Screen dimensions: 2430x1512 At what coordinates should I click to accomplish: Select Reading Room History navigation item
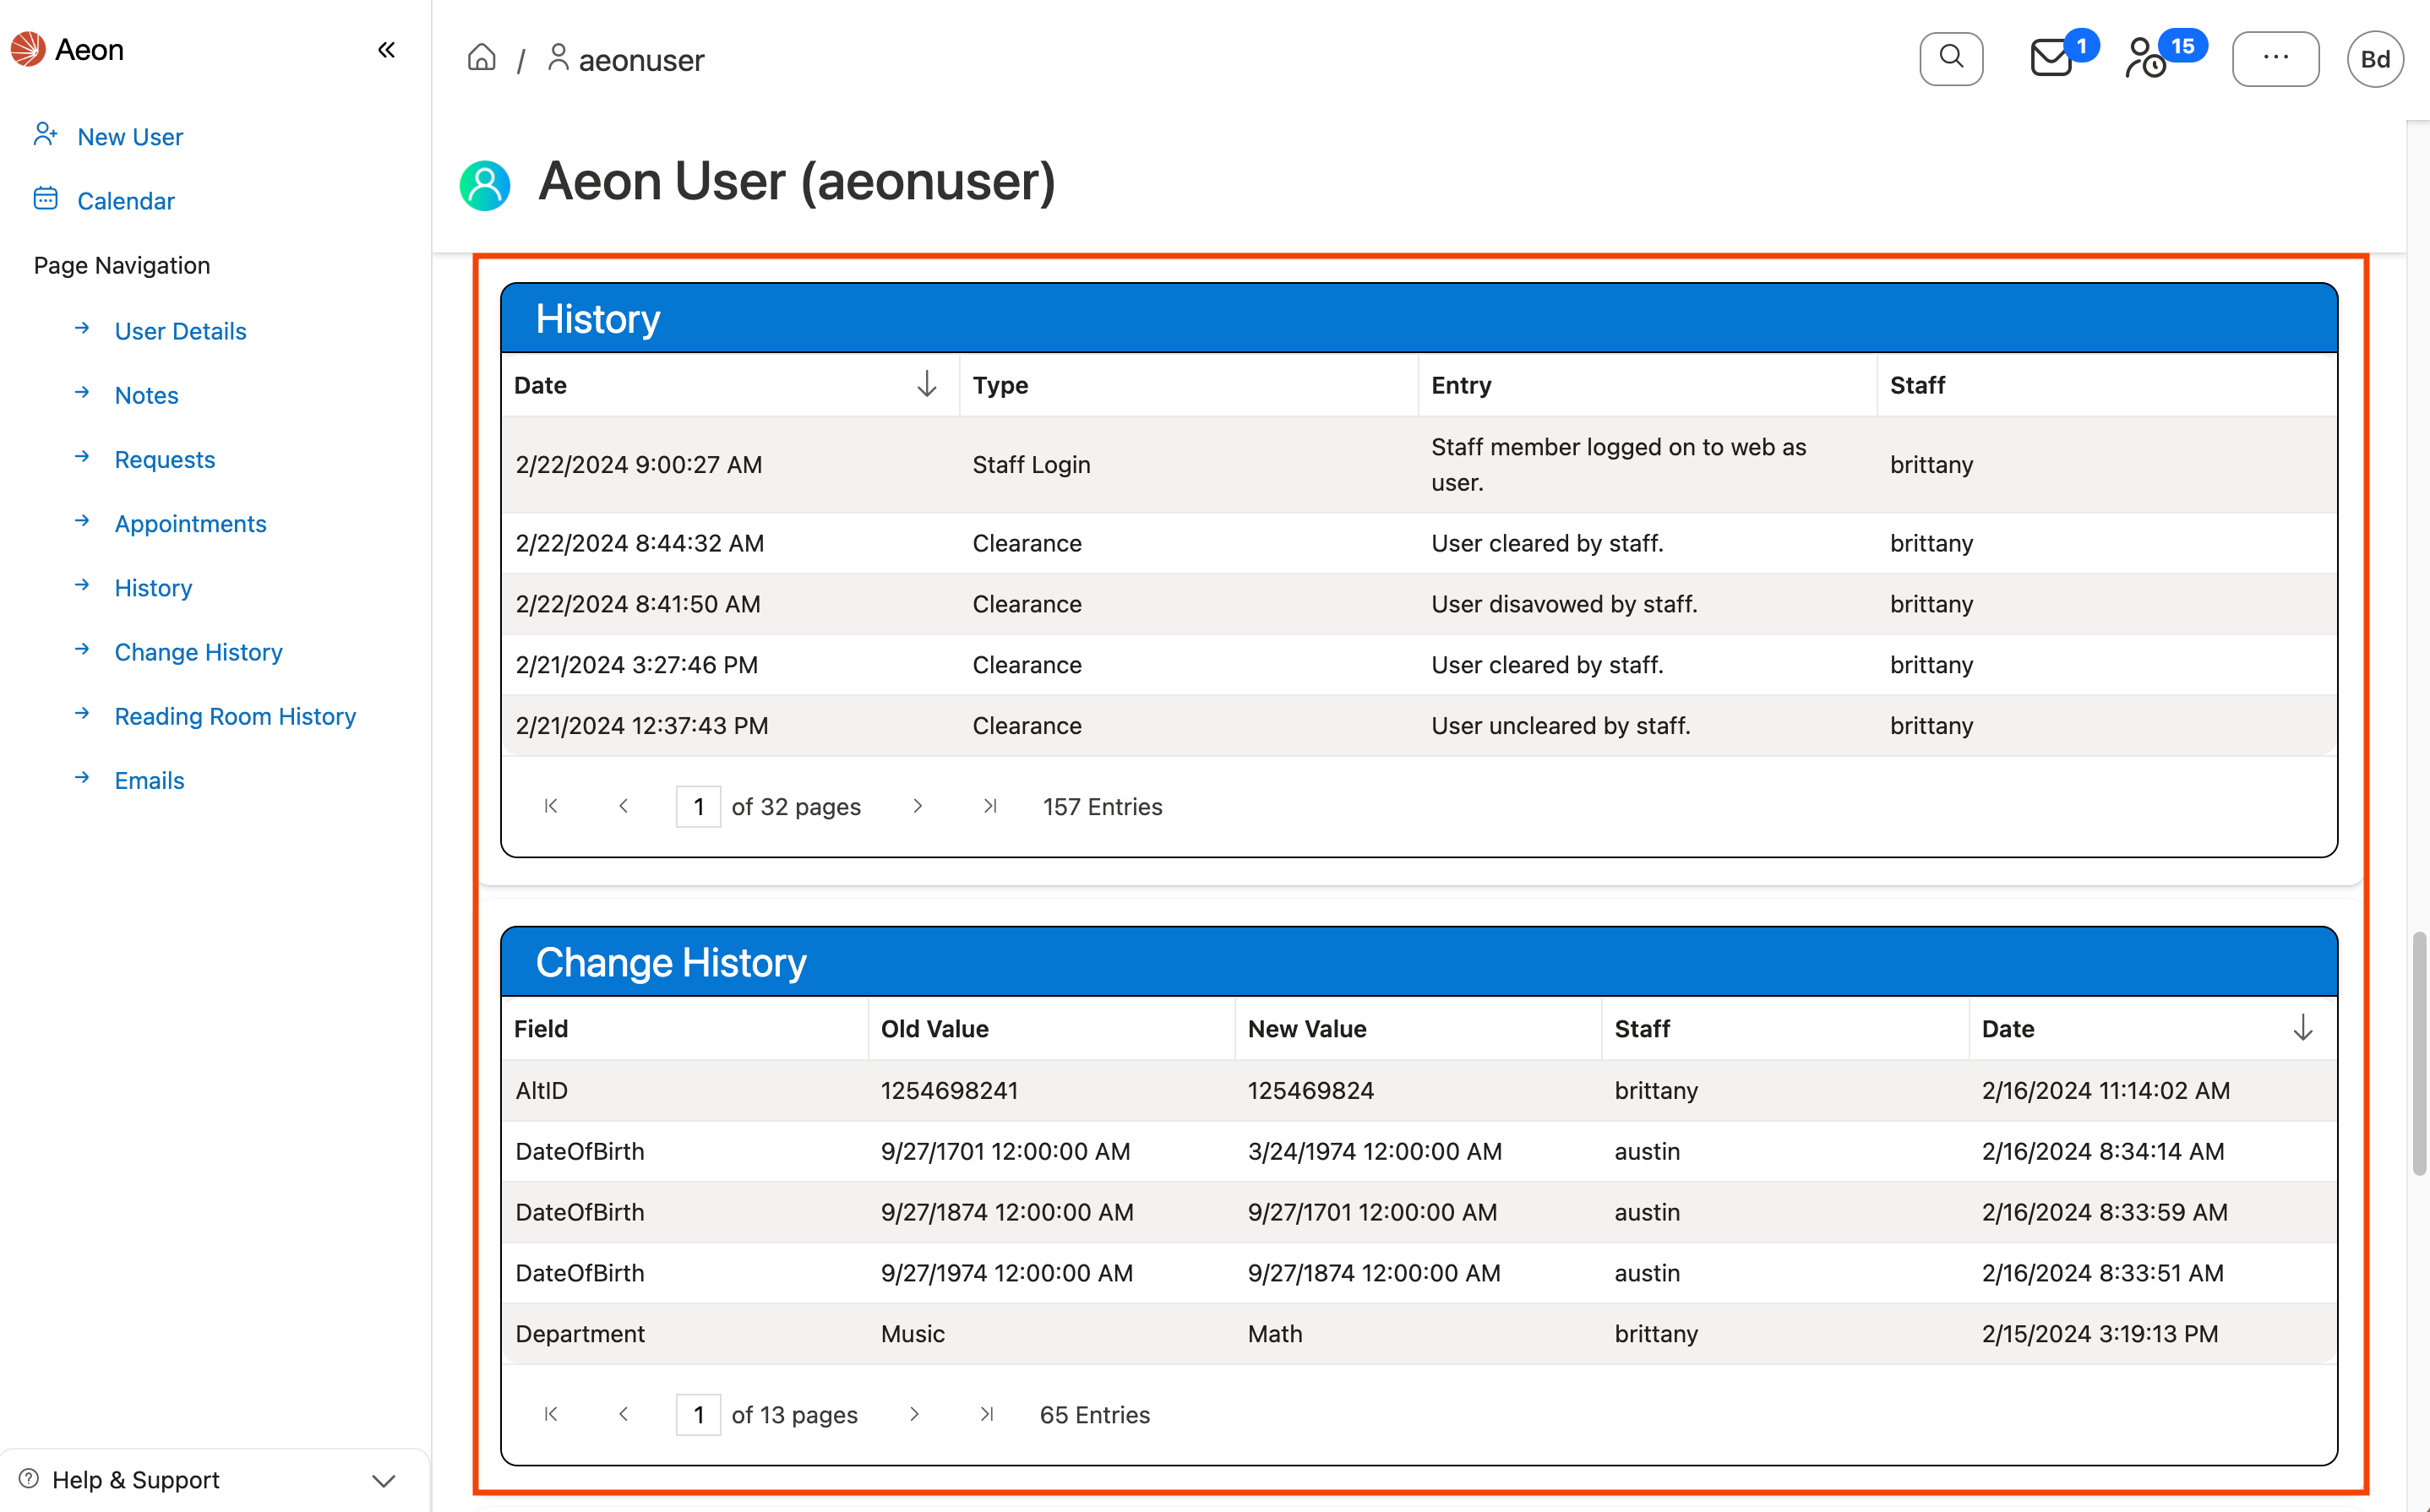coord(235,716)
